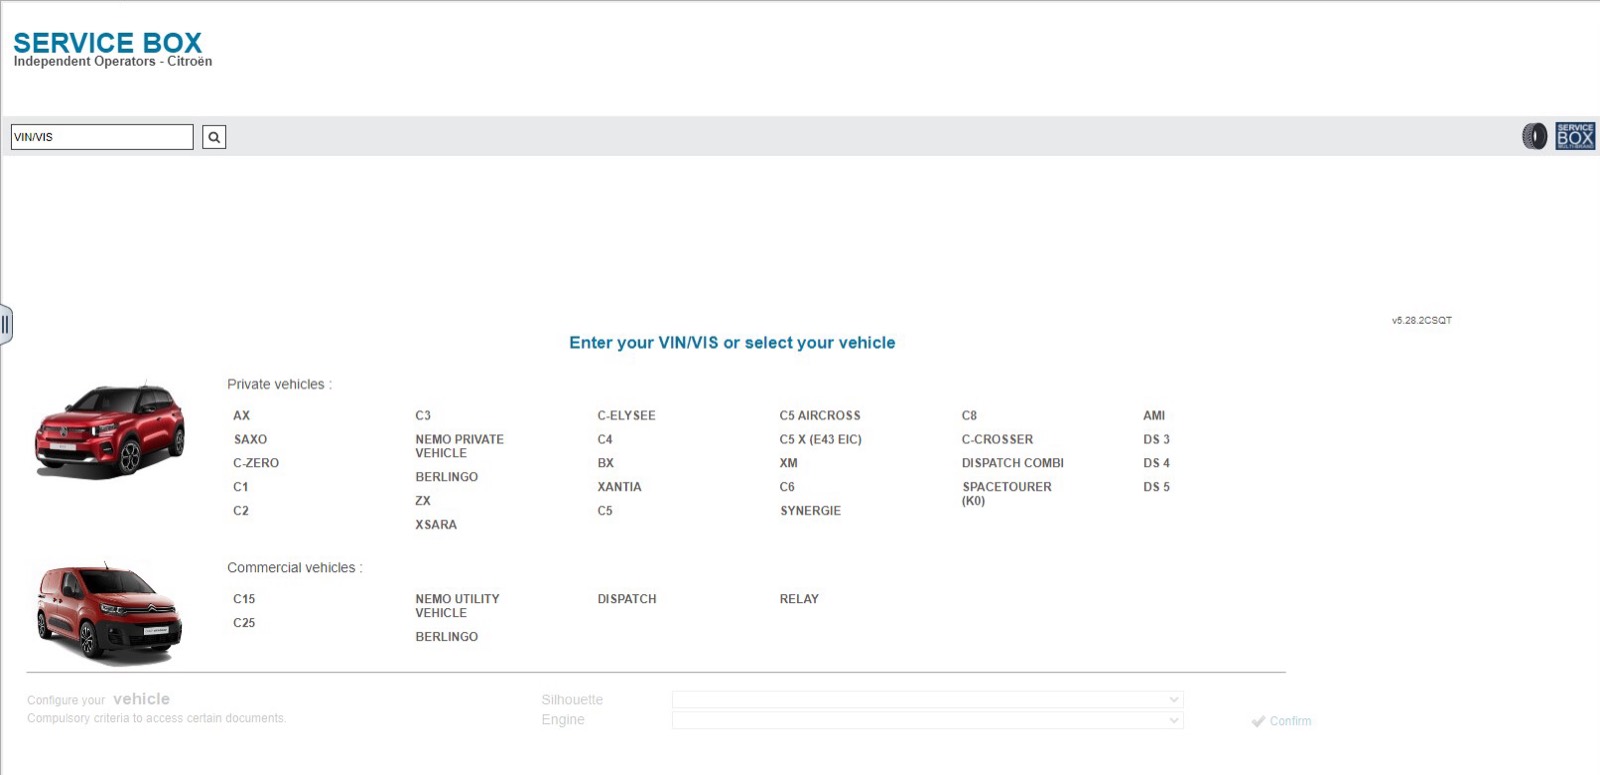The width and height of the screenshot is (1600, 775).
Task: Select the C15 commercial vehicle
Action: coord(244,599)
